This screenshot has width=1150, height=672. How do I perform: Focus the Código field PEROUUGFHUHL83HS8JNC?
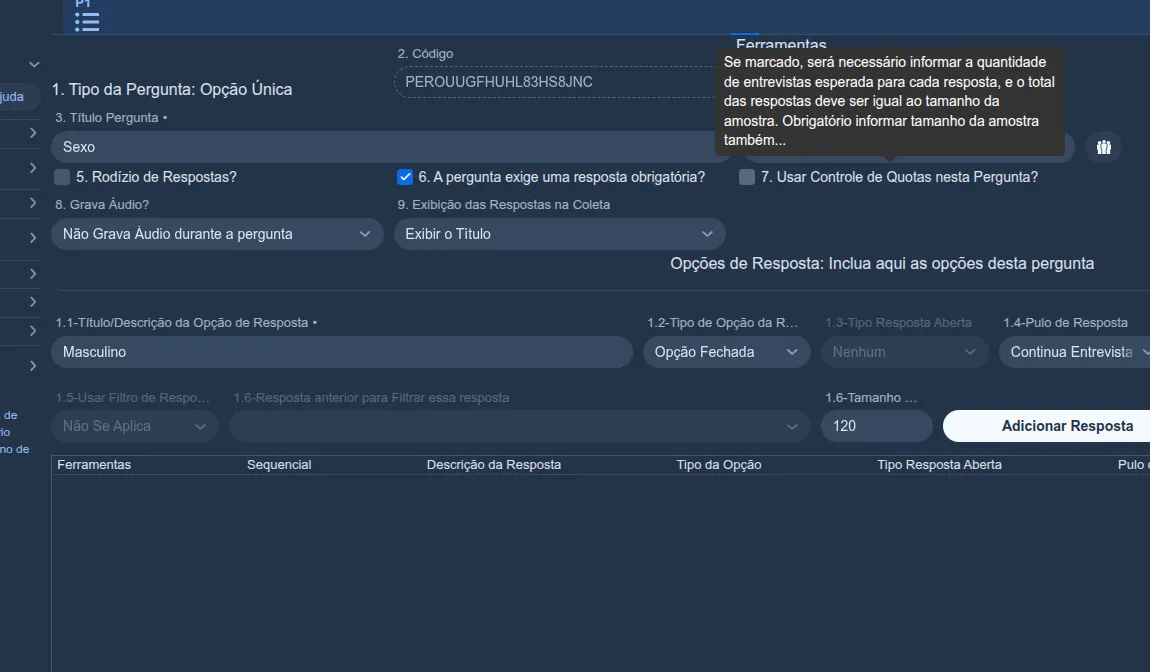coord(554,82)
